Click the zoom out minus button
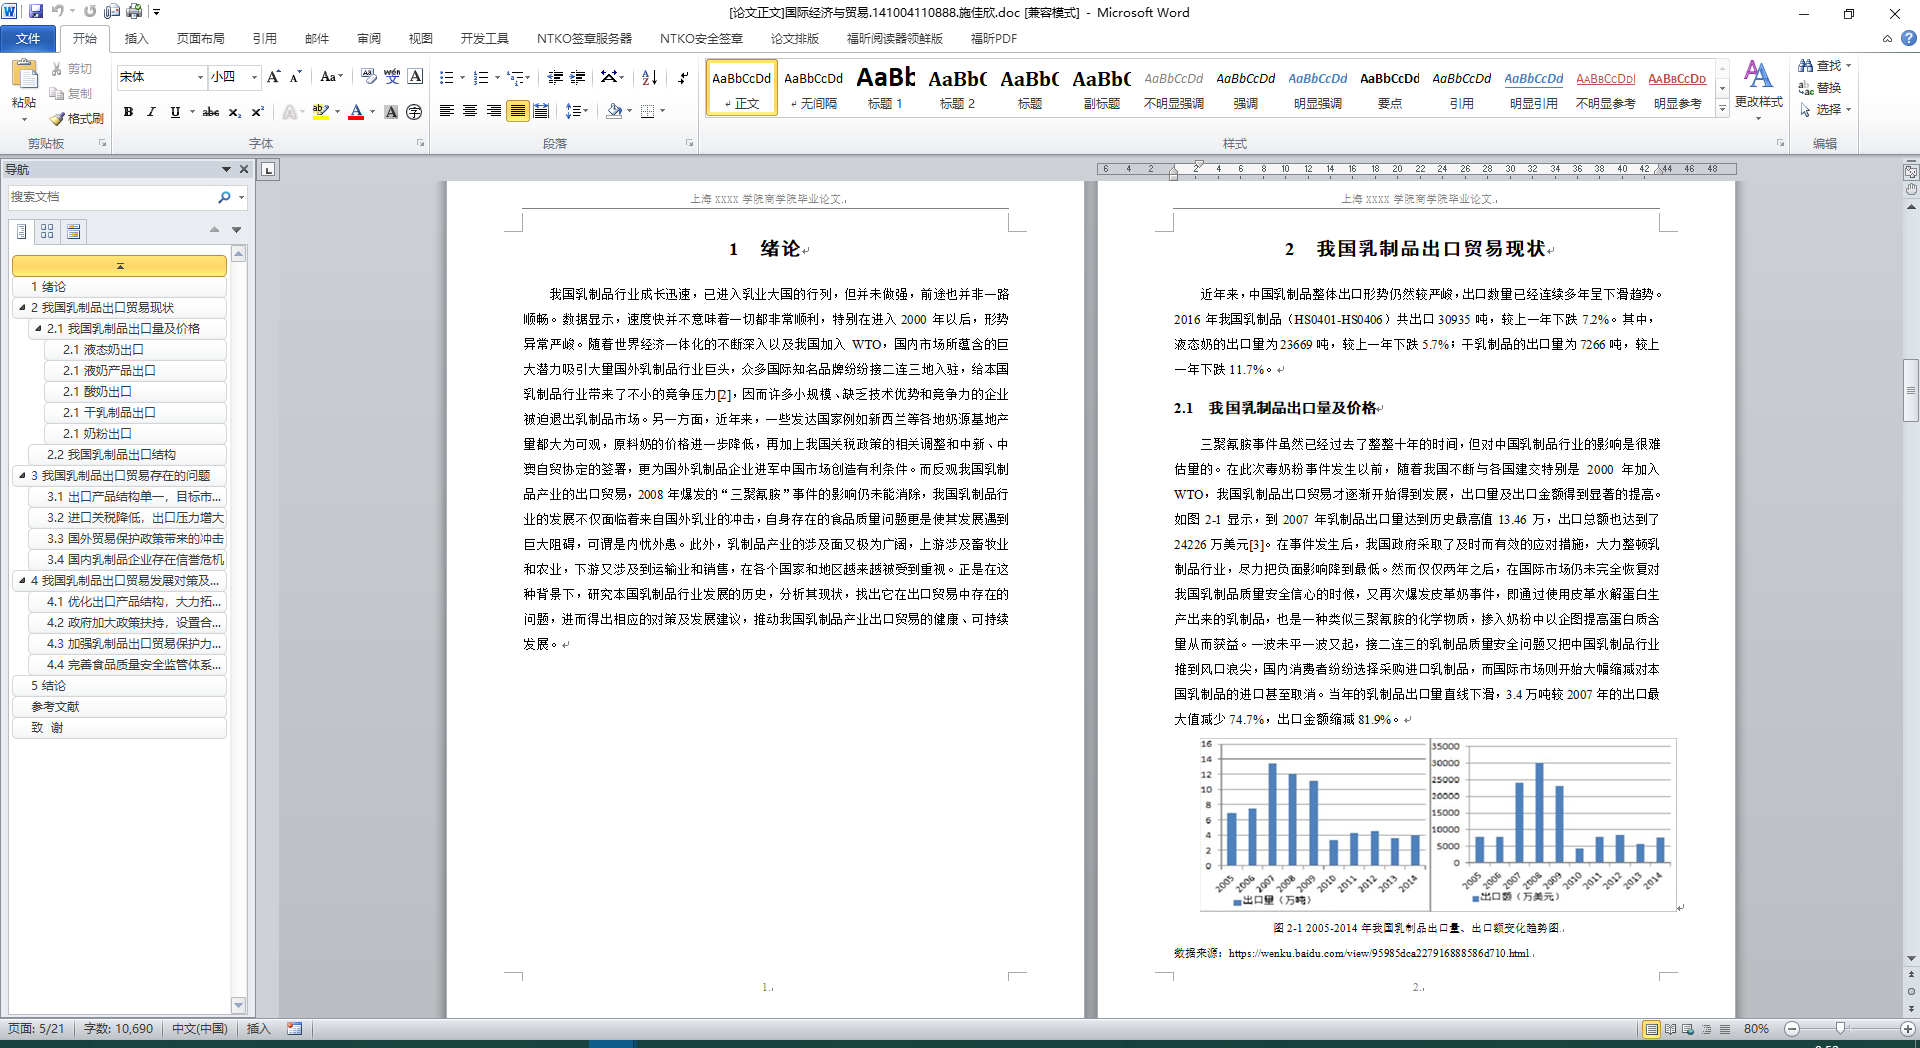The width and height of the screenshot is (1920, 1048). (x=1792, y=1028)
